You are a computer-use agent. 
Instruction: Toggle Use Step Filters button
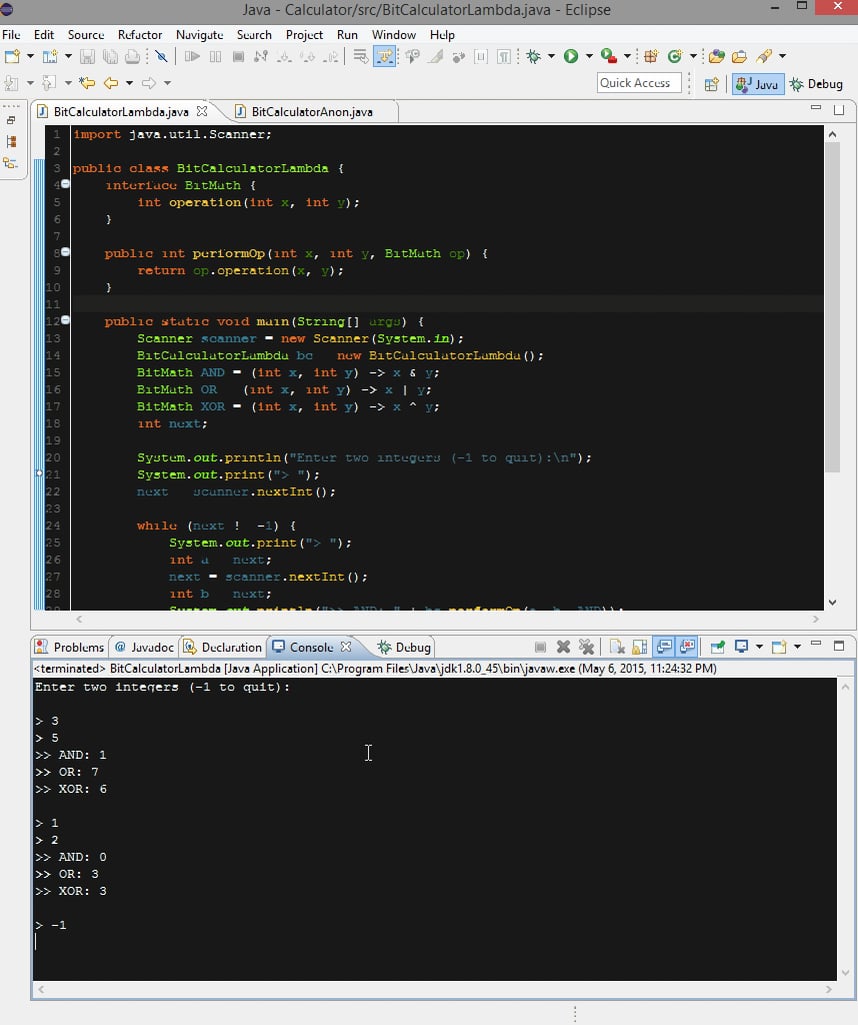[384, 57]
